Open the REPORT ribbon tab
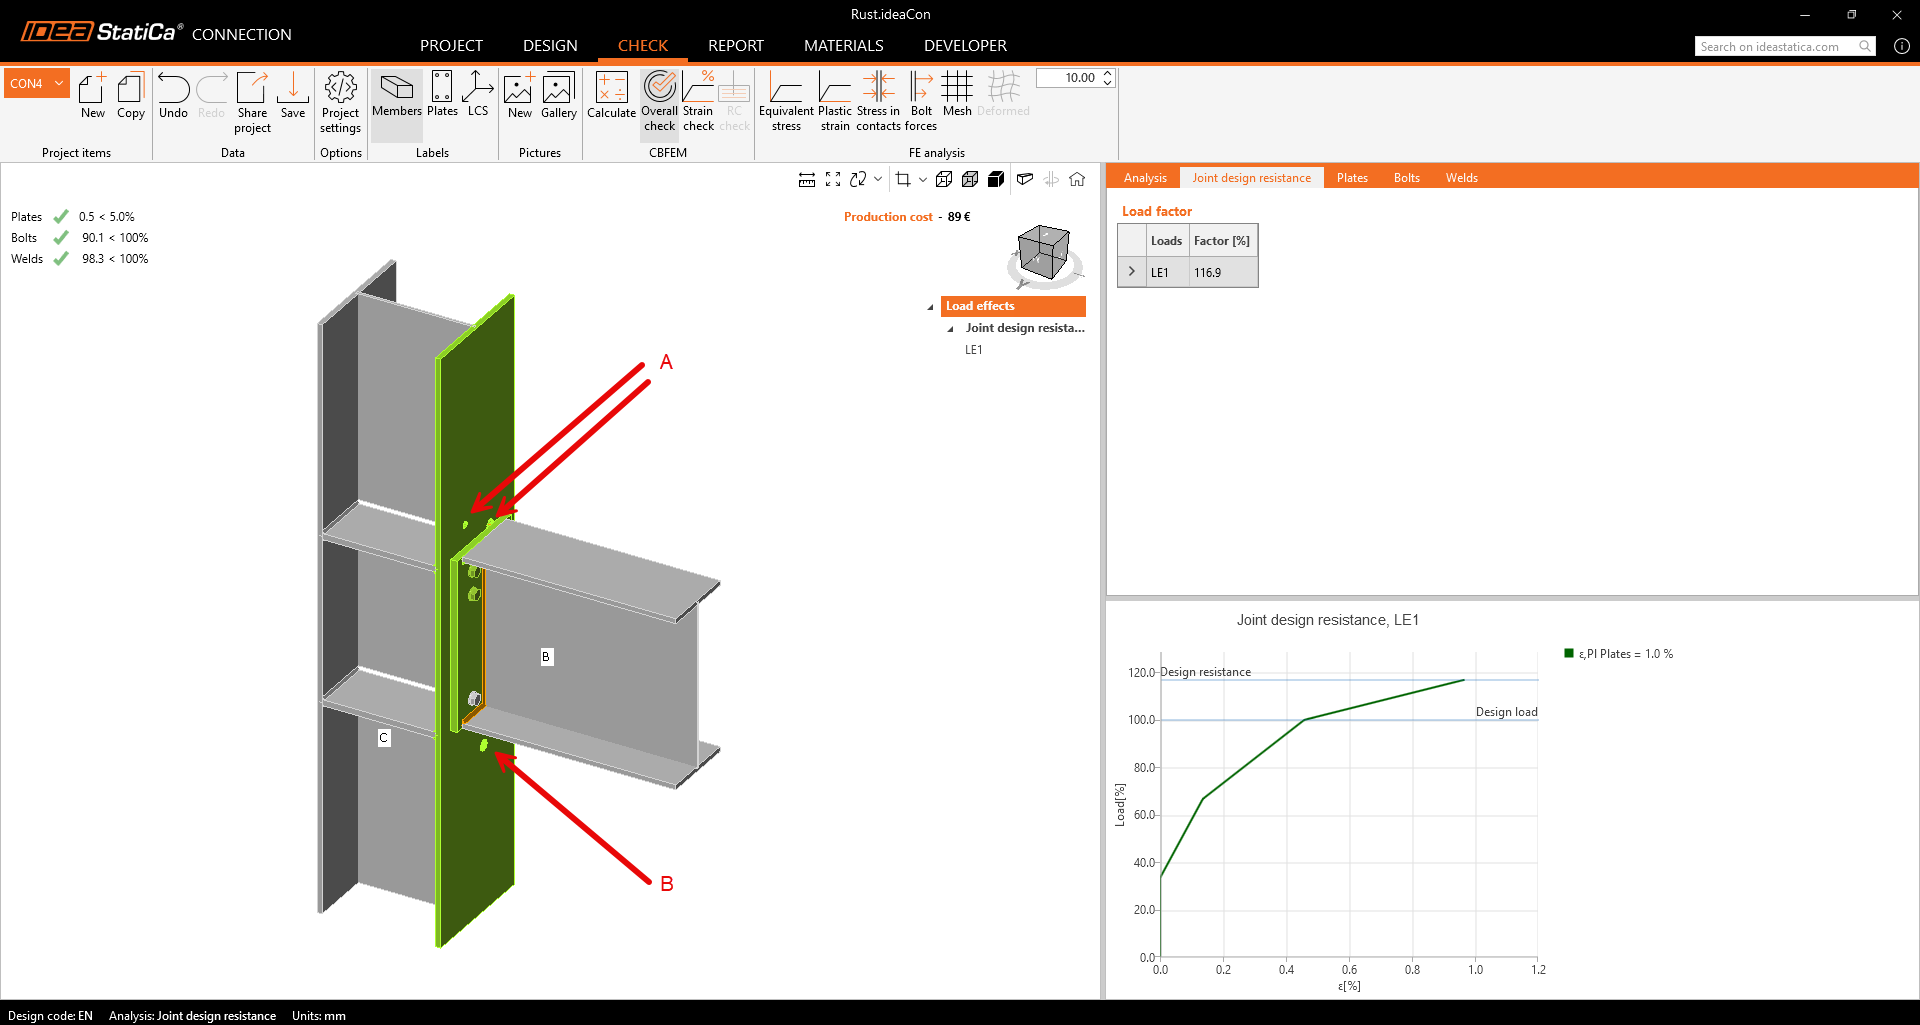 click(736, 46)
